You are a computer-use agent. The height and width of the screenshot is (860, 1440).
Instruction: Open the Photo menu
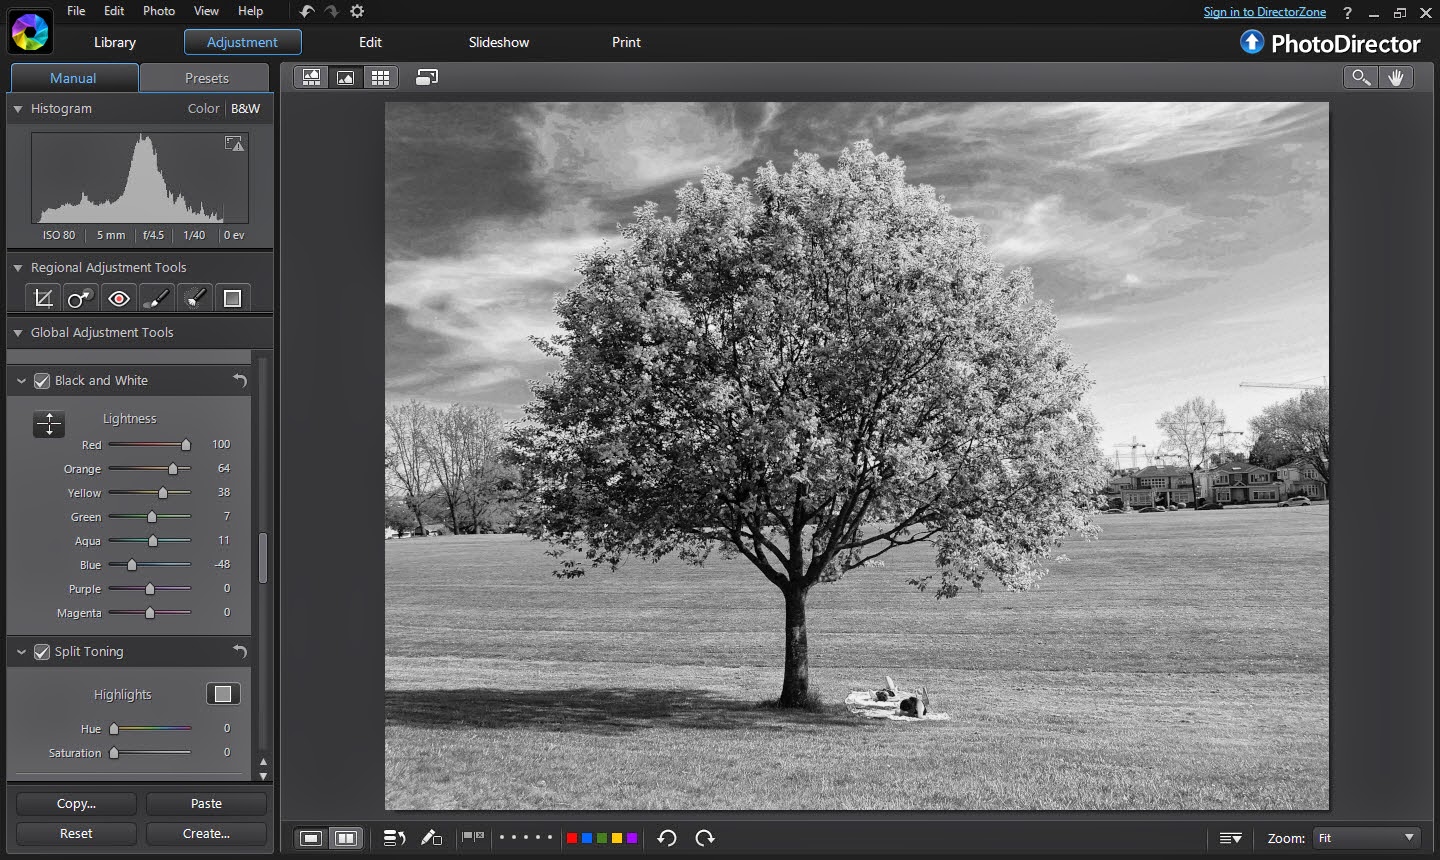click(x=159, y=11)
